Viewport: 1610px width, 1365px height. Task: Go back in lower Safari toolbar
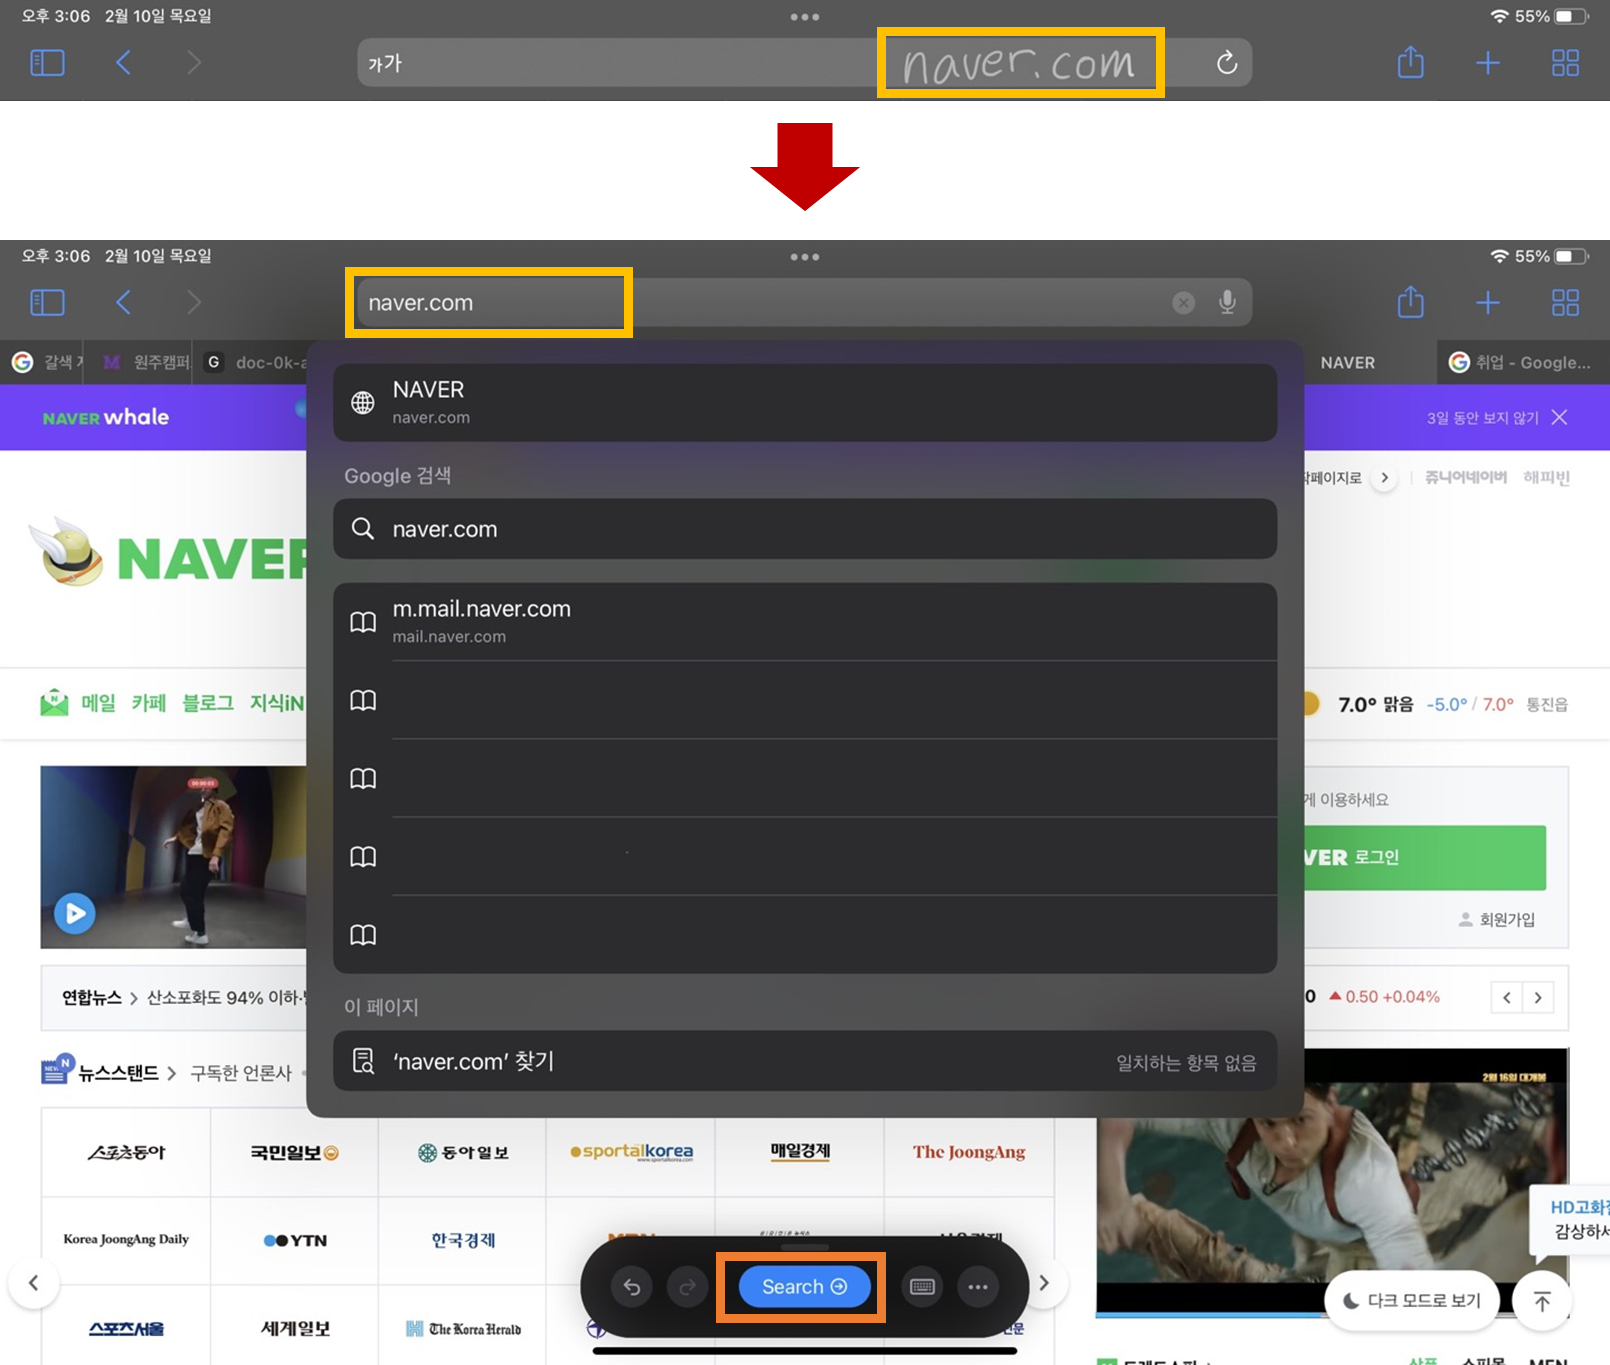pyautogui.click(x=123, y=302)
